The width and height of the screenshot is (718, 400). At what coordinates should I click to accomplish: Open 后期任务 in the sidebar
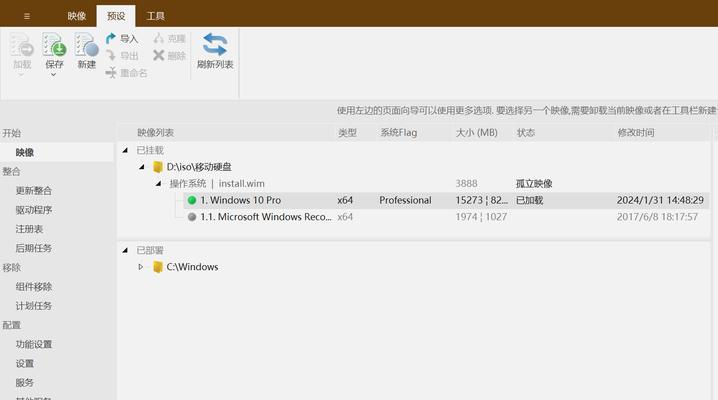pos(33,248)
